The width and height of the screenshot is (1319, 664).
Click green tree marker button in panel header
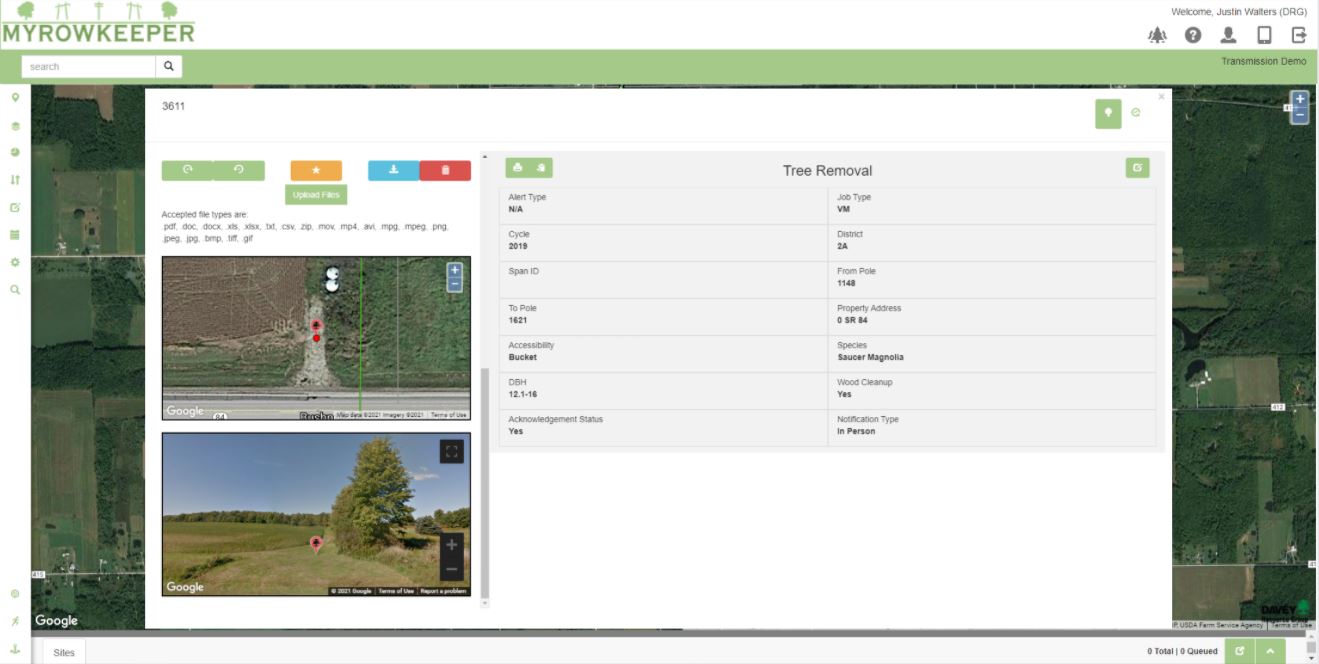[x=1108, y=113]
